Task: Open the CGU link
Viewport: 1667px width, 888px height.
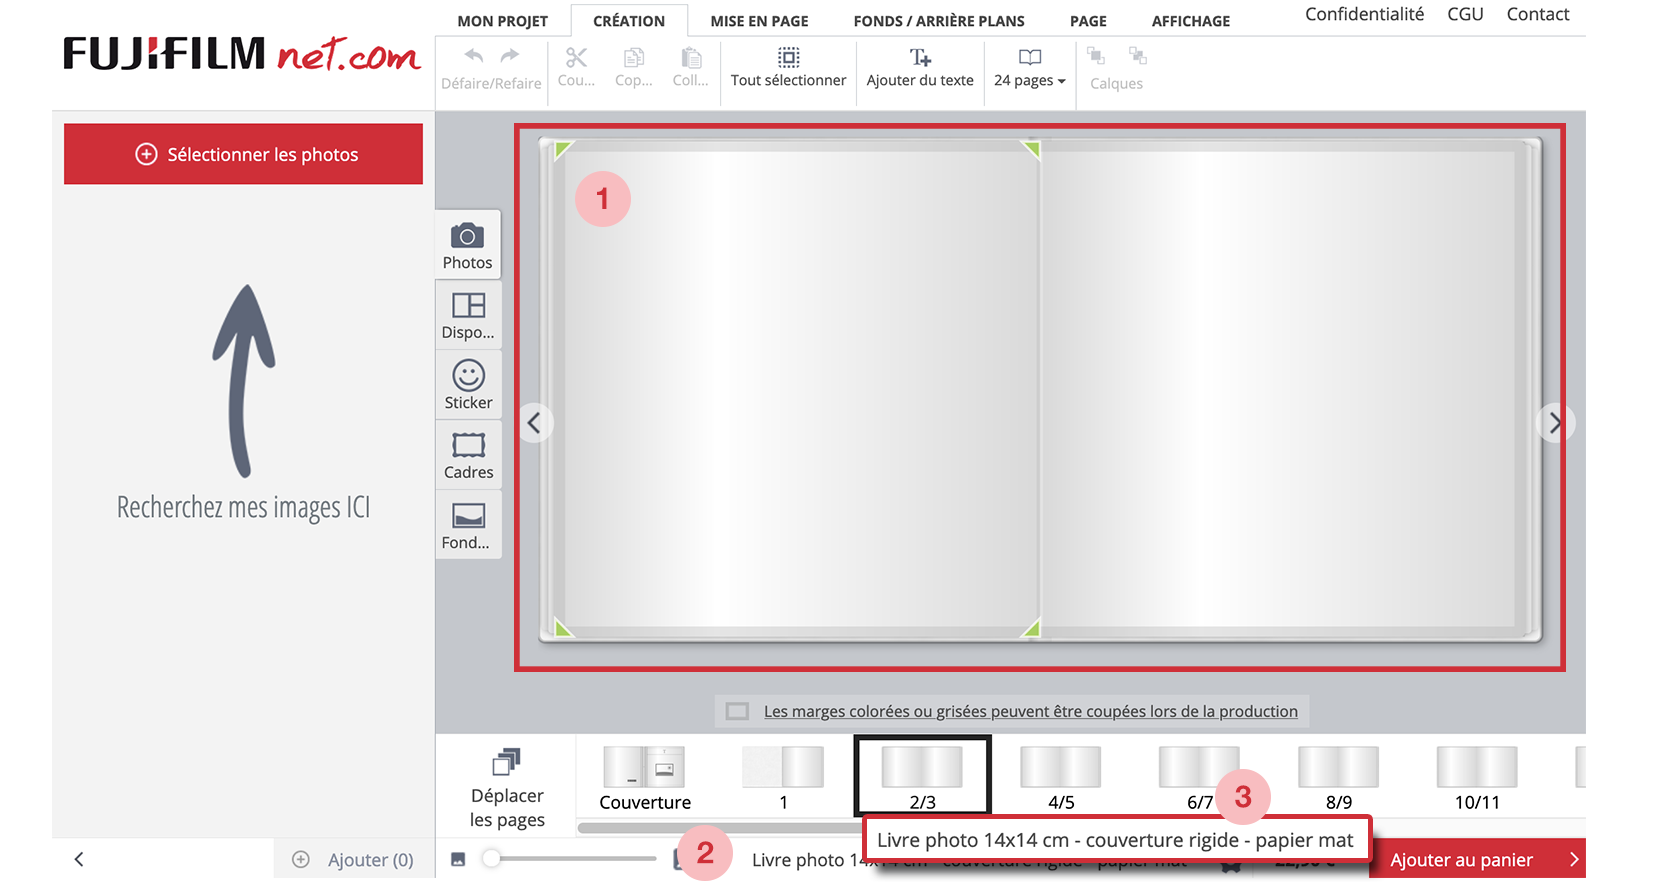Action: tap(1465, 14)
